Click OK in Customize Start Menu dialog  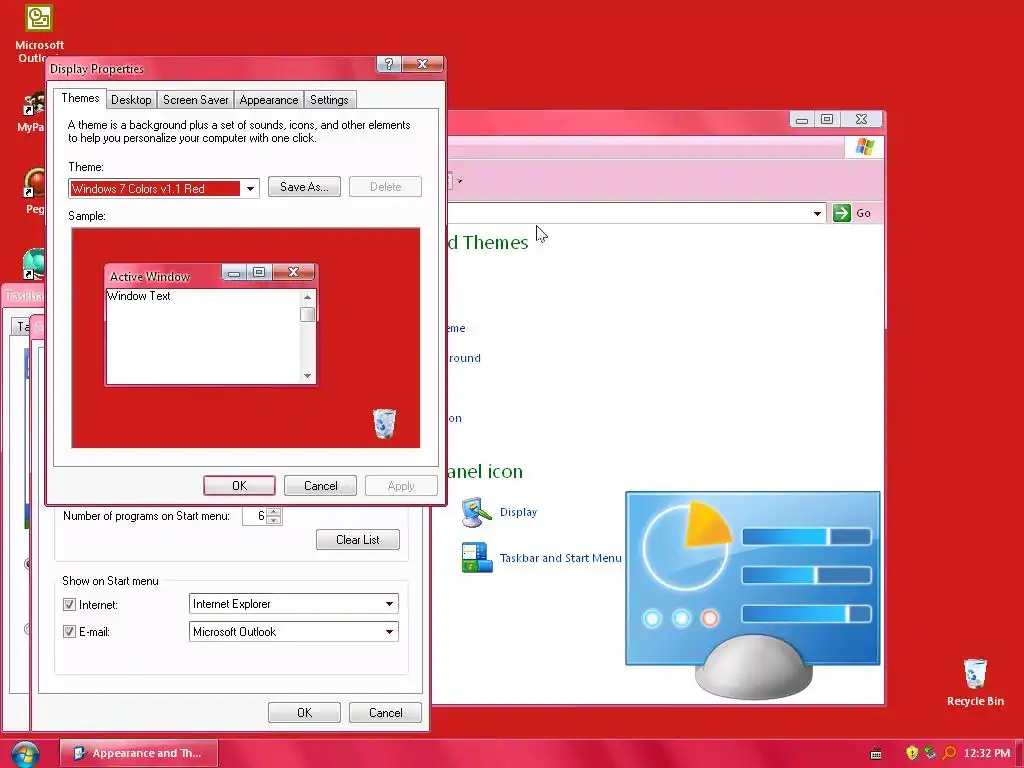pos(304,712)
